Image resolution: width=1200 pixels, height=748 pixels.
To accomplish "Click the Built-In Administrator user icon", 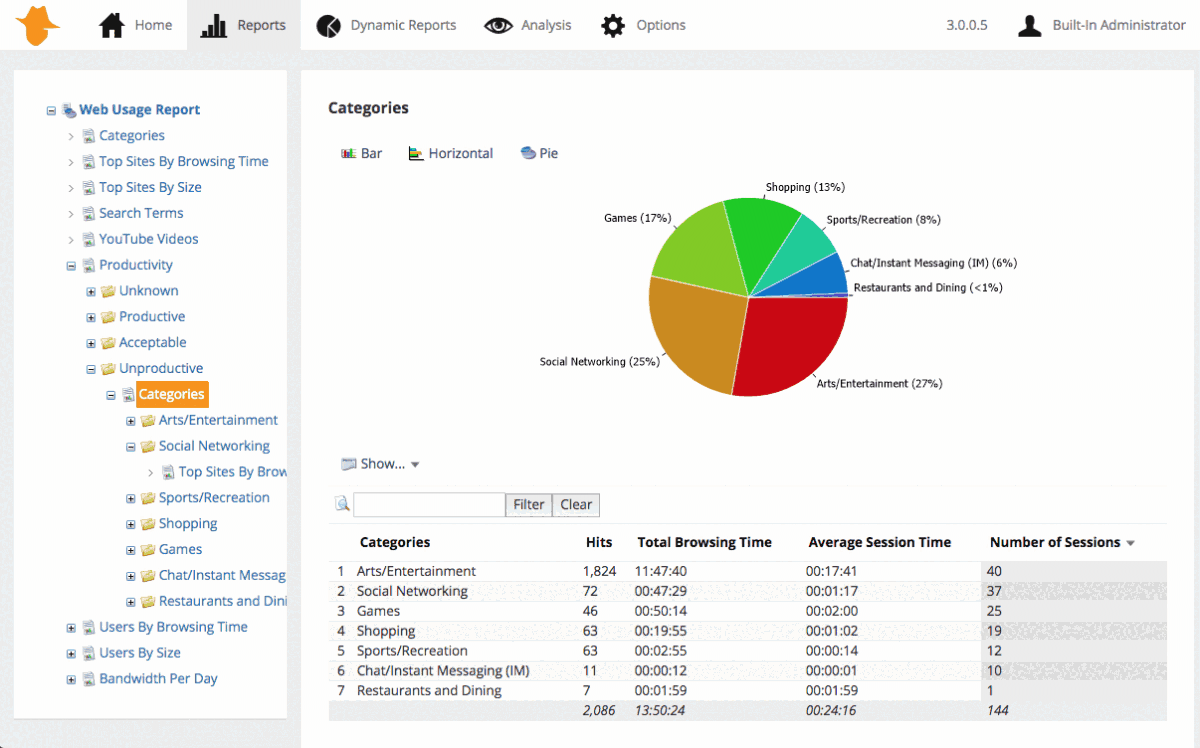I will 1029,25.
